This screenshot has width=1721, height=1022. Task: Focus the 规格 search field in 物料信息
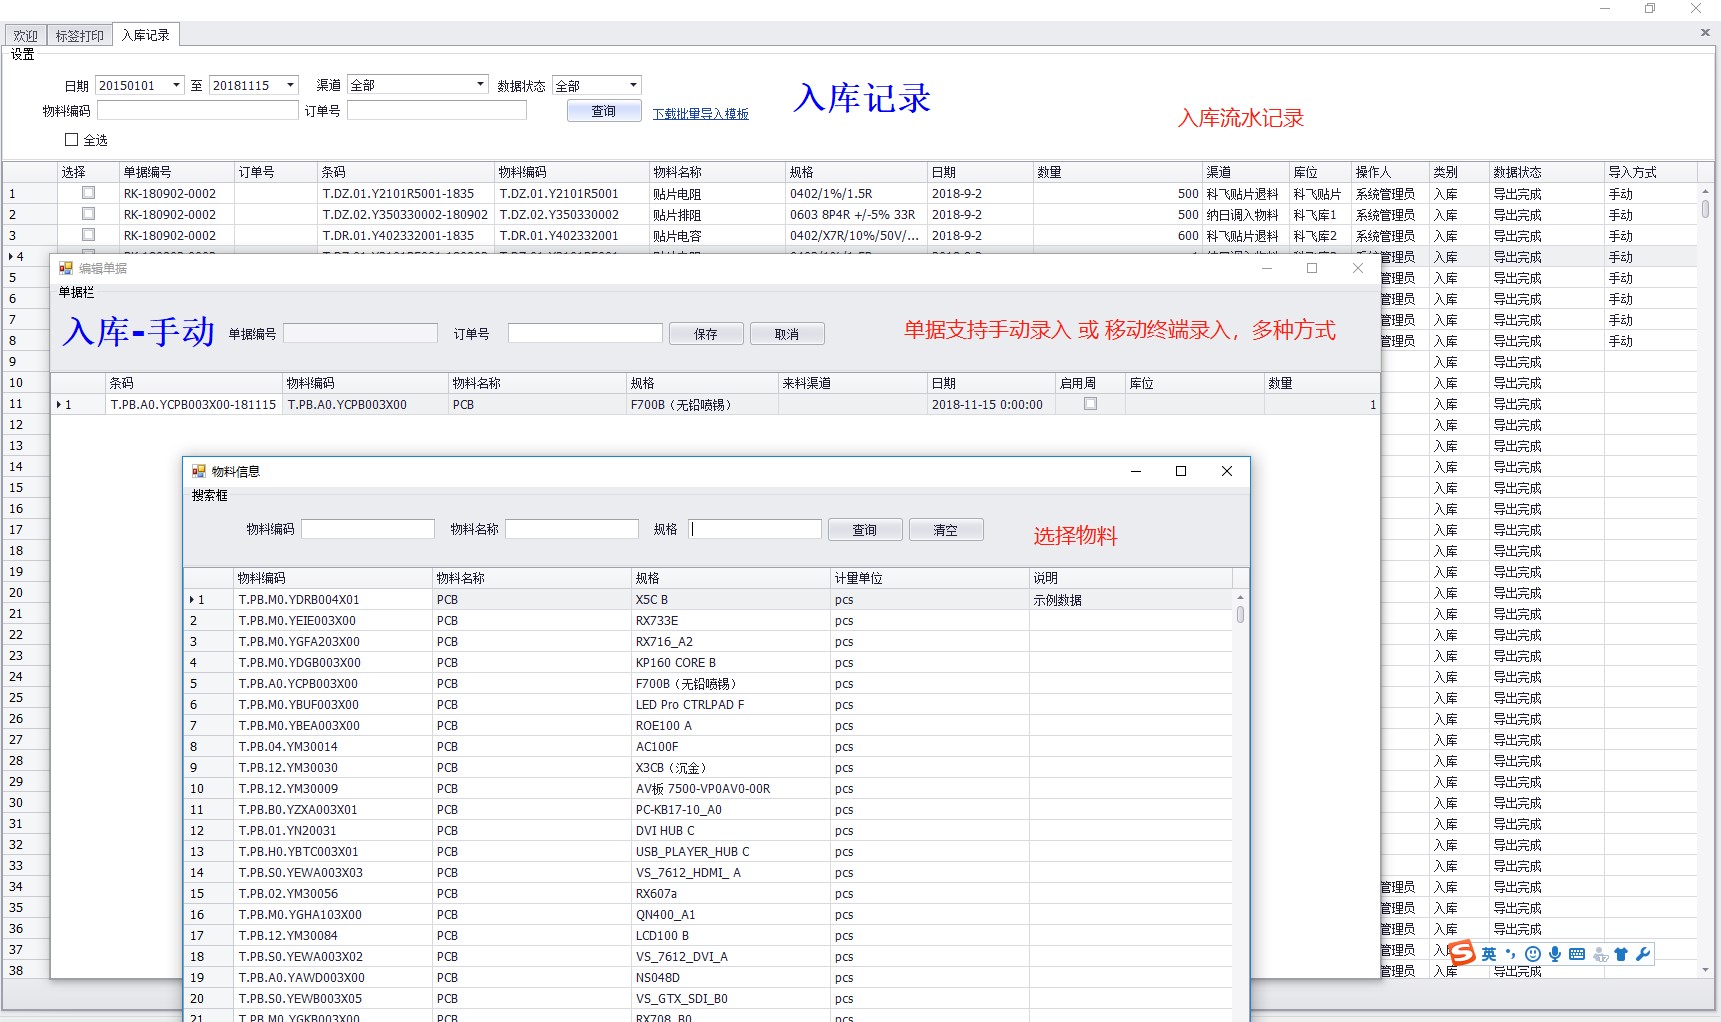756,529
